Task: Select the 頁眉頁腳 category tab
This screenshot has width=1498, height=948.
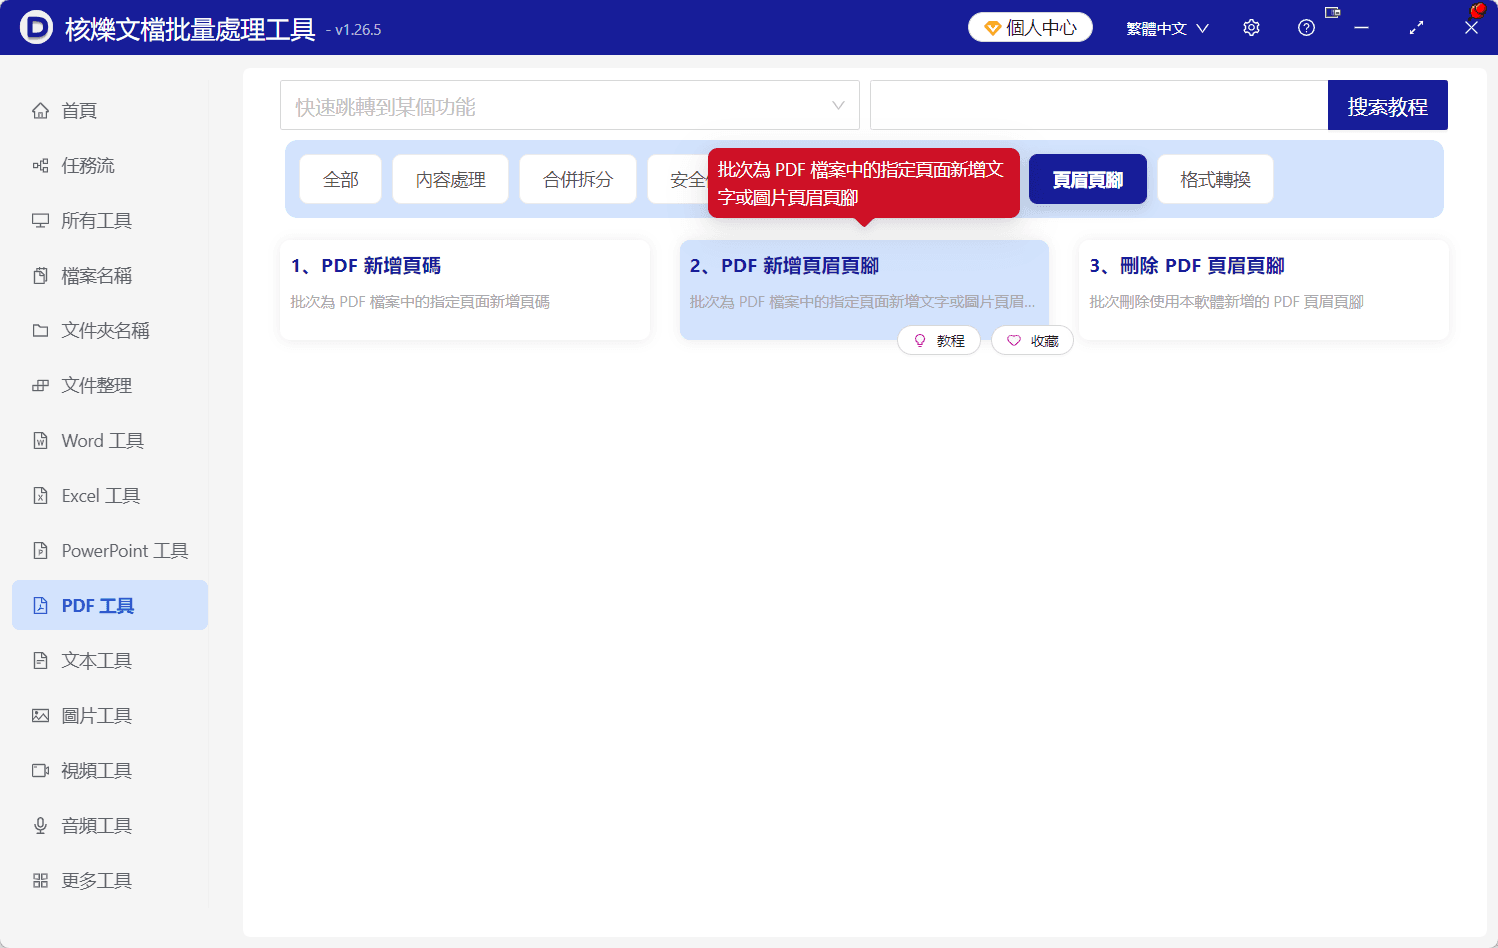Action: coord(1088,179)
